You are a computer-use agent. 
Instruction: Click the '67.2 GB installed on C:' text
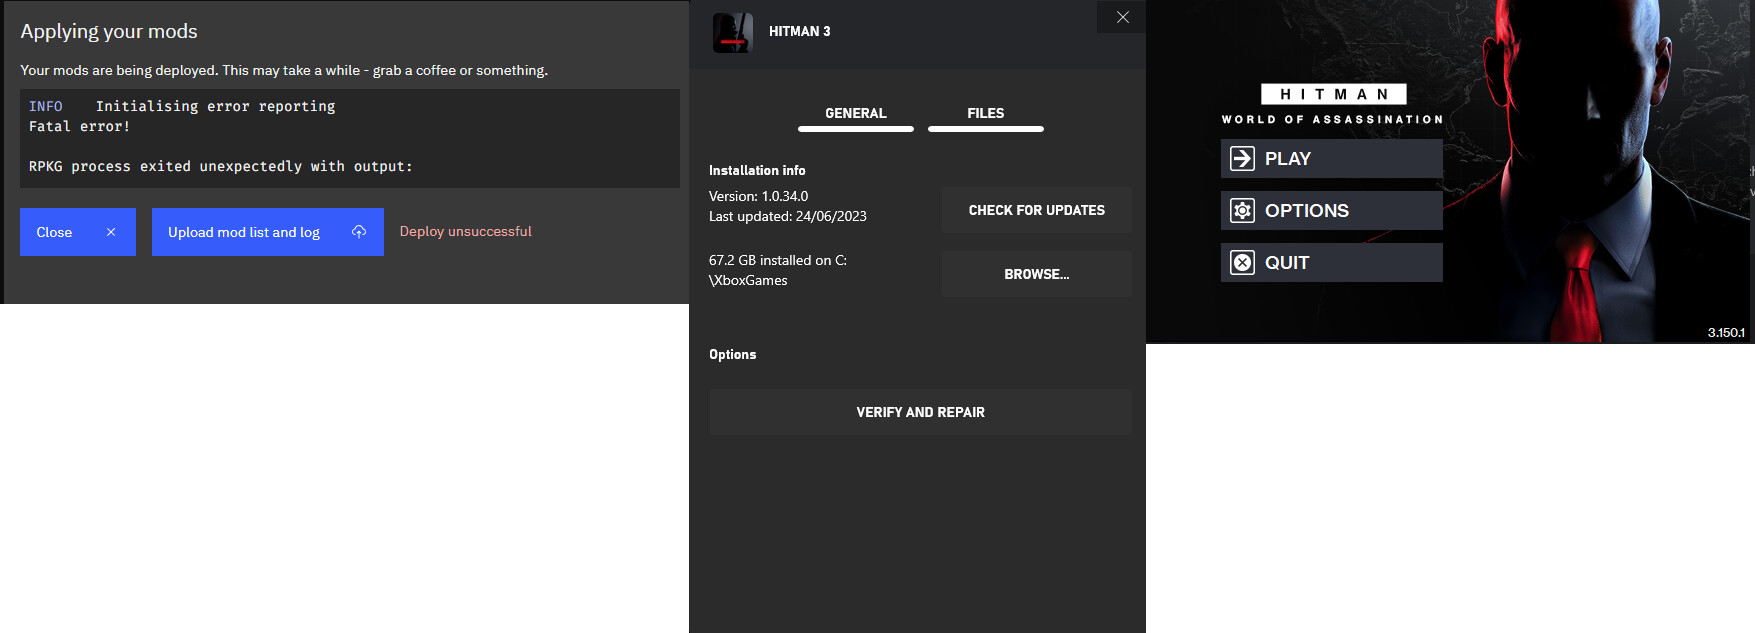[778, 260]
